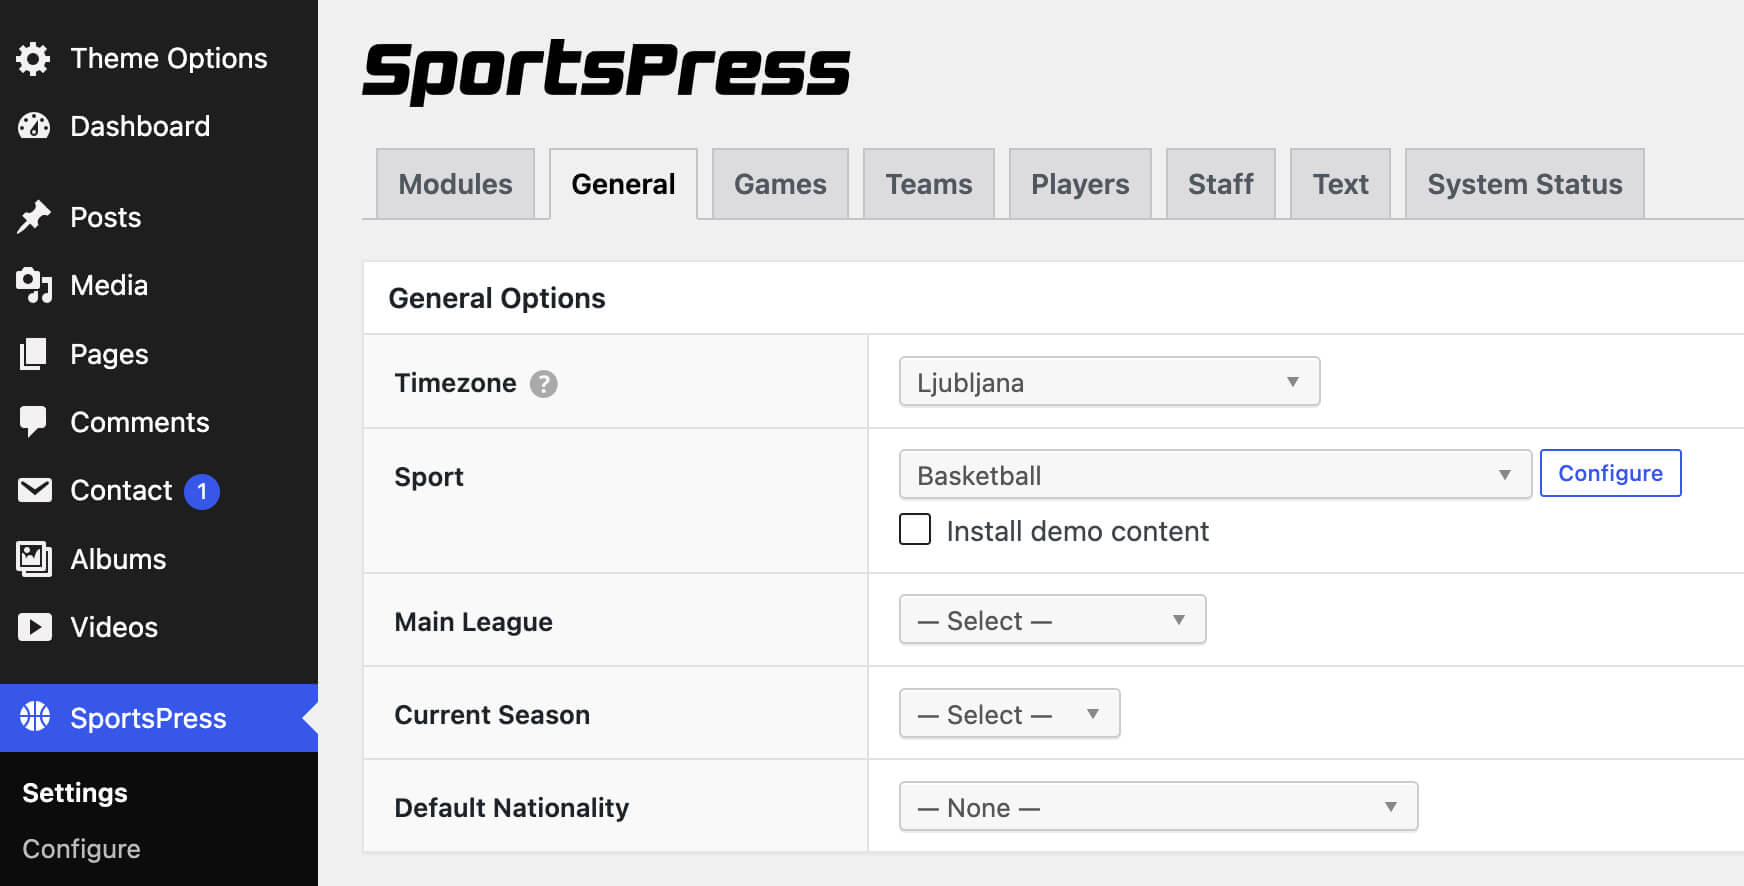Click the SportsPress basketball icon
The width and height of the screenshot is (1744, 886).
click(35, 716)
